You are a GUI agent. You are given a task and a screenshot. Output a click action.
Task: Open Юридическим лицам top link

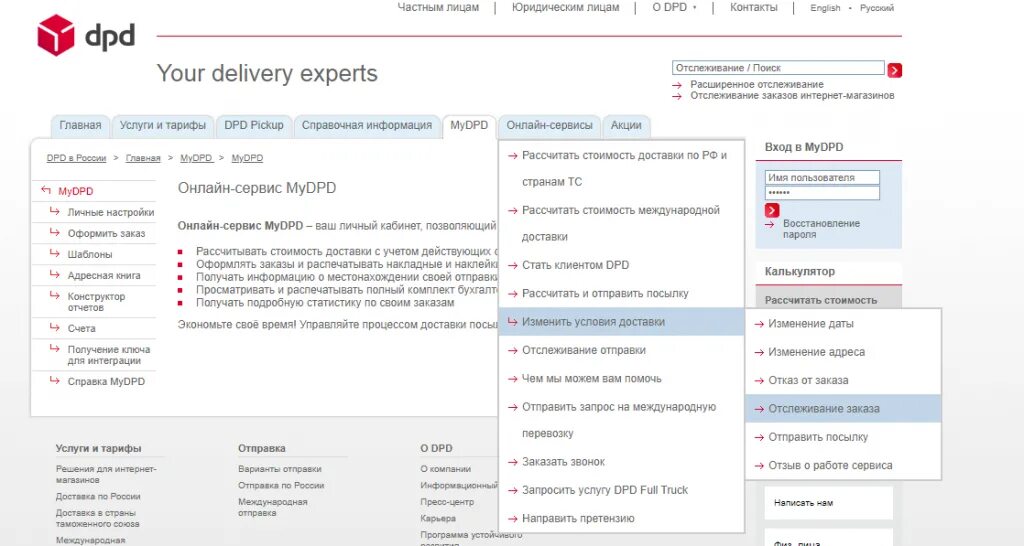(566, 7)
